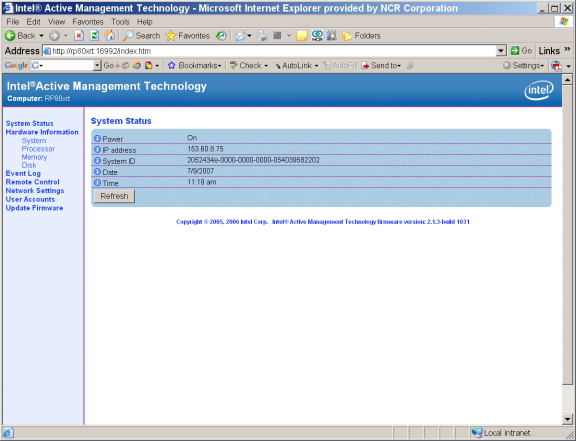
Task: Click the info icon beside Date
Action: 97,172
